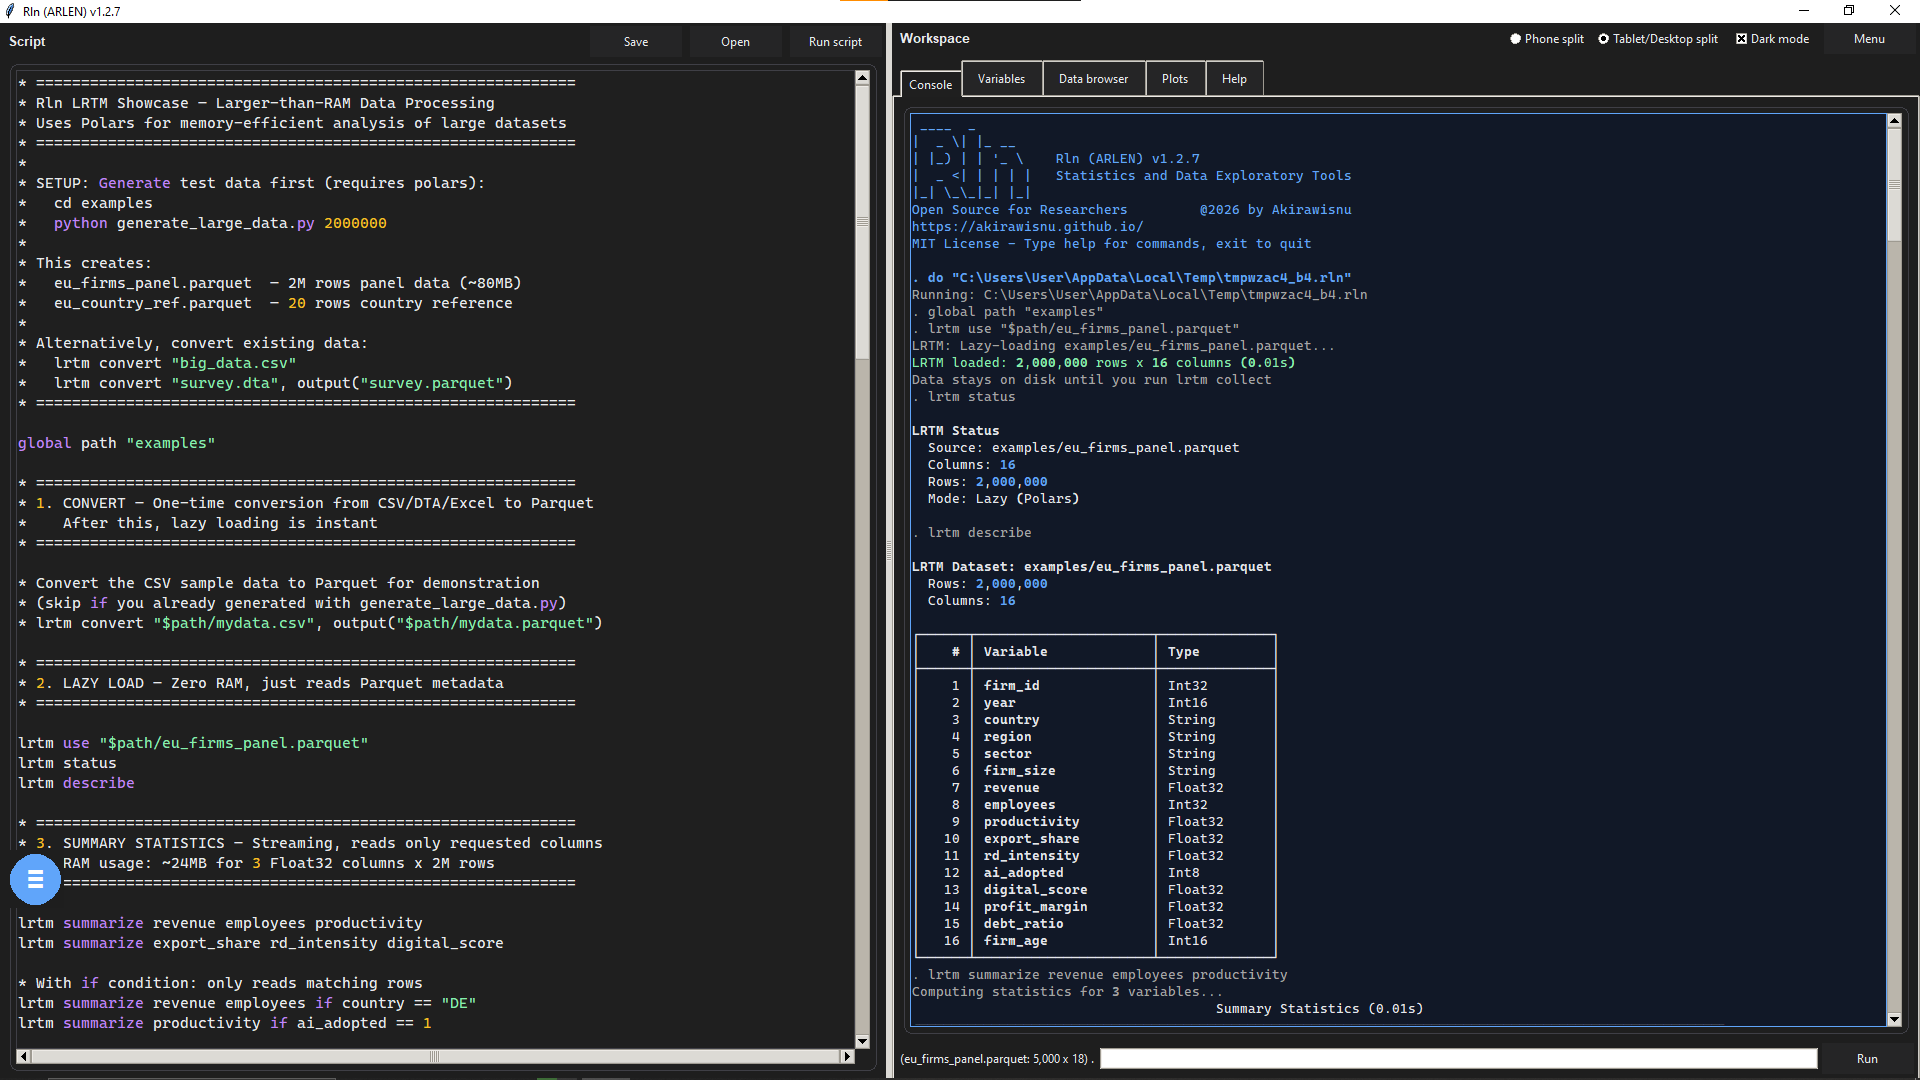Click the Variable column header in table

1015,652
